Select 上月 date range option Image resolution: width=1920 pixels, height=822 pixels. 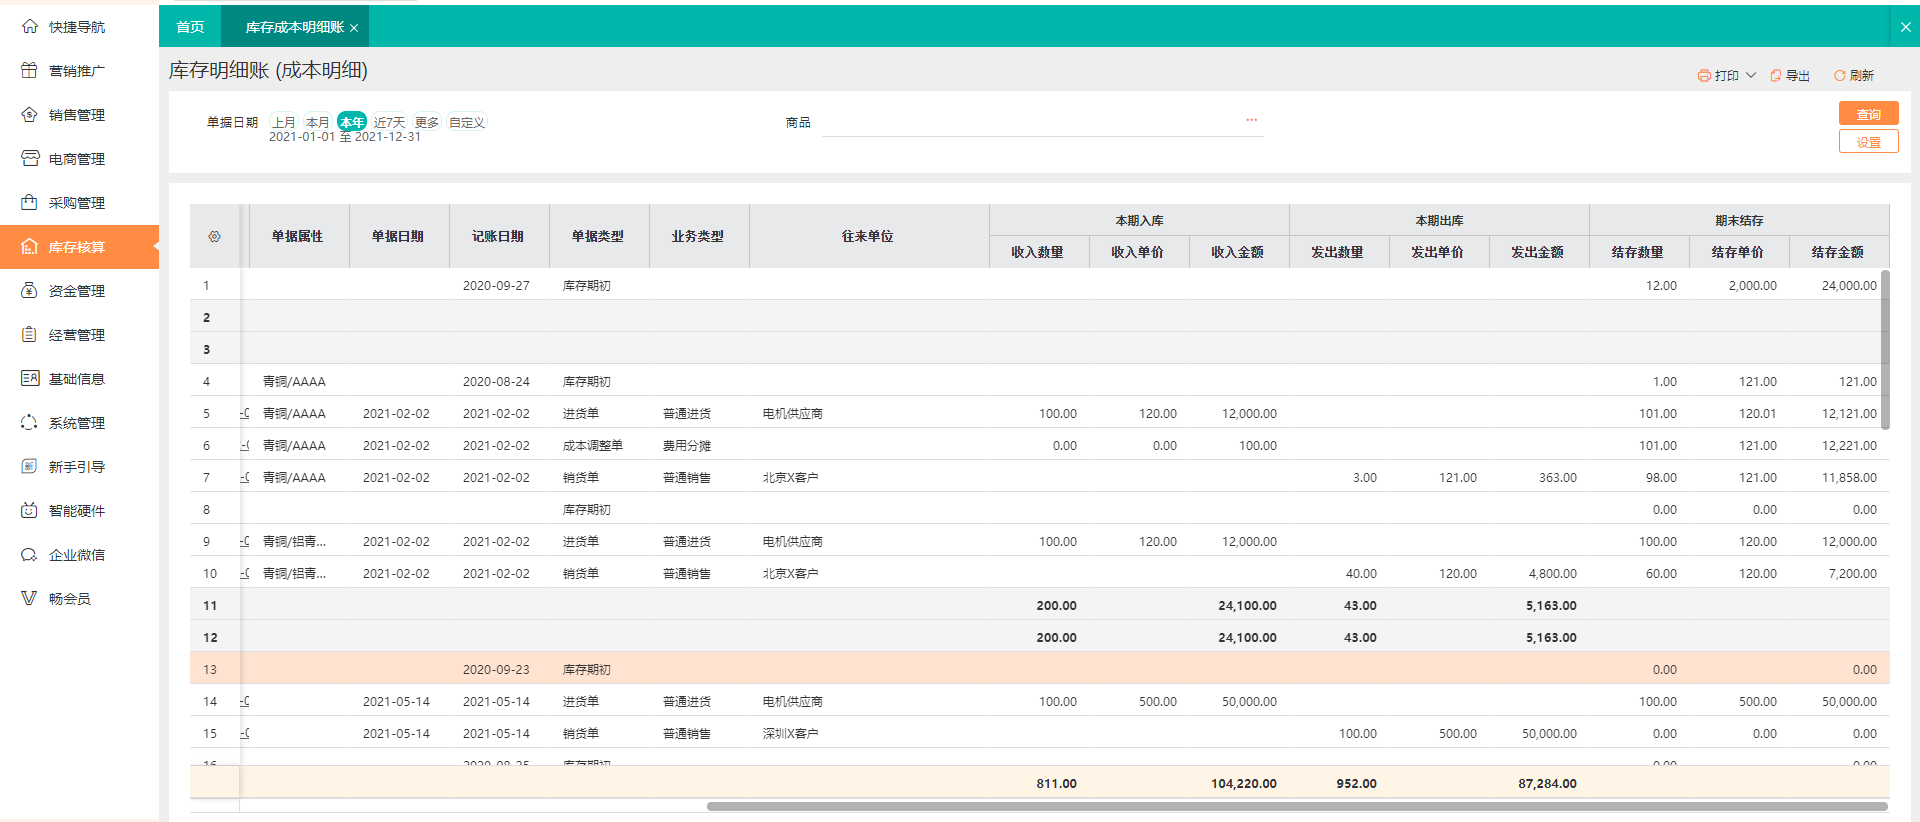coord(284,122)
